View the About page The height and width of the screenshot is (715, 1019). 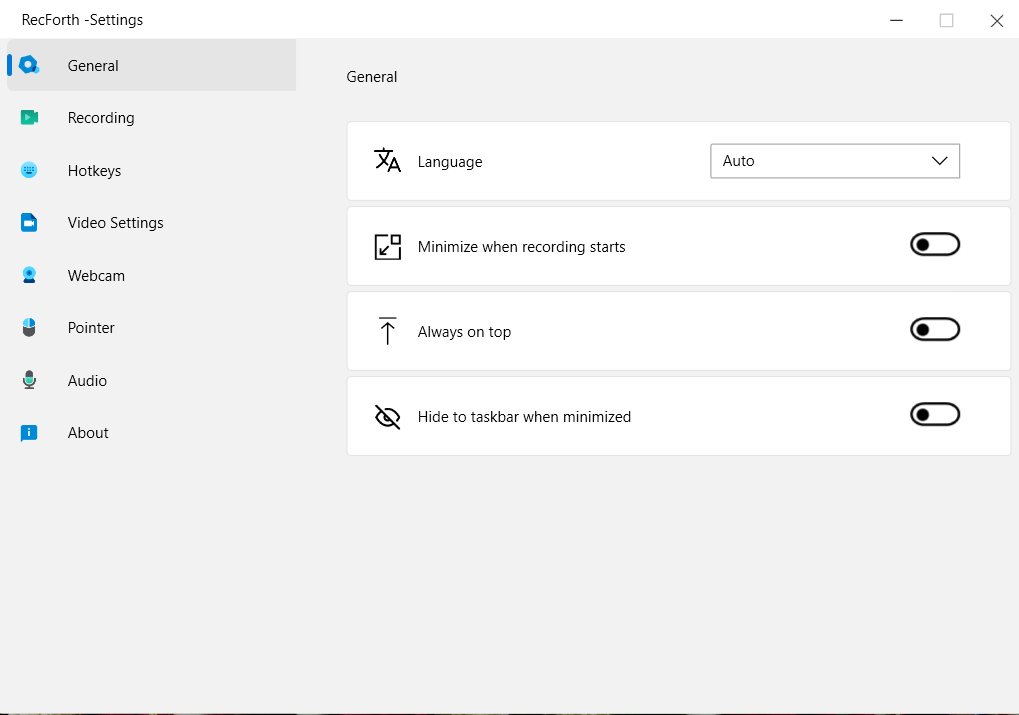coord(151,433)
